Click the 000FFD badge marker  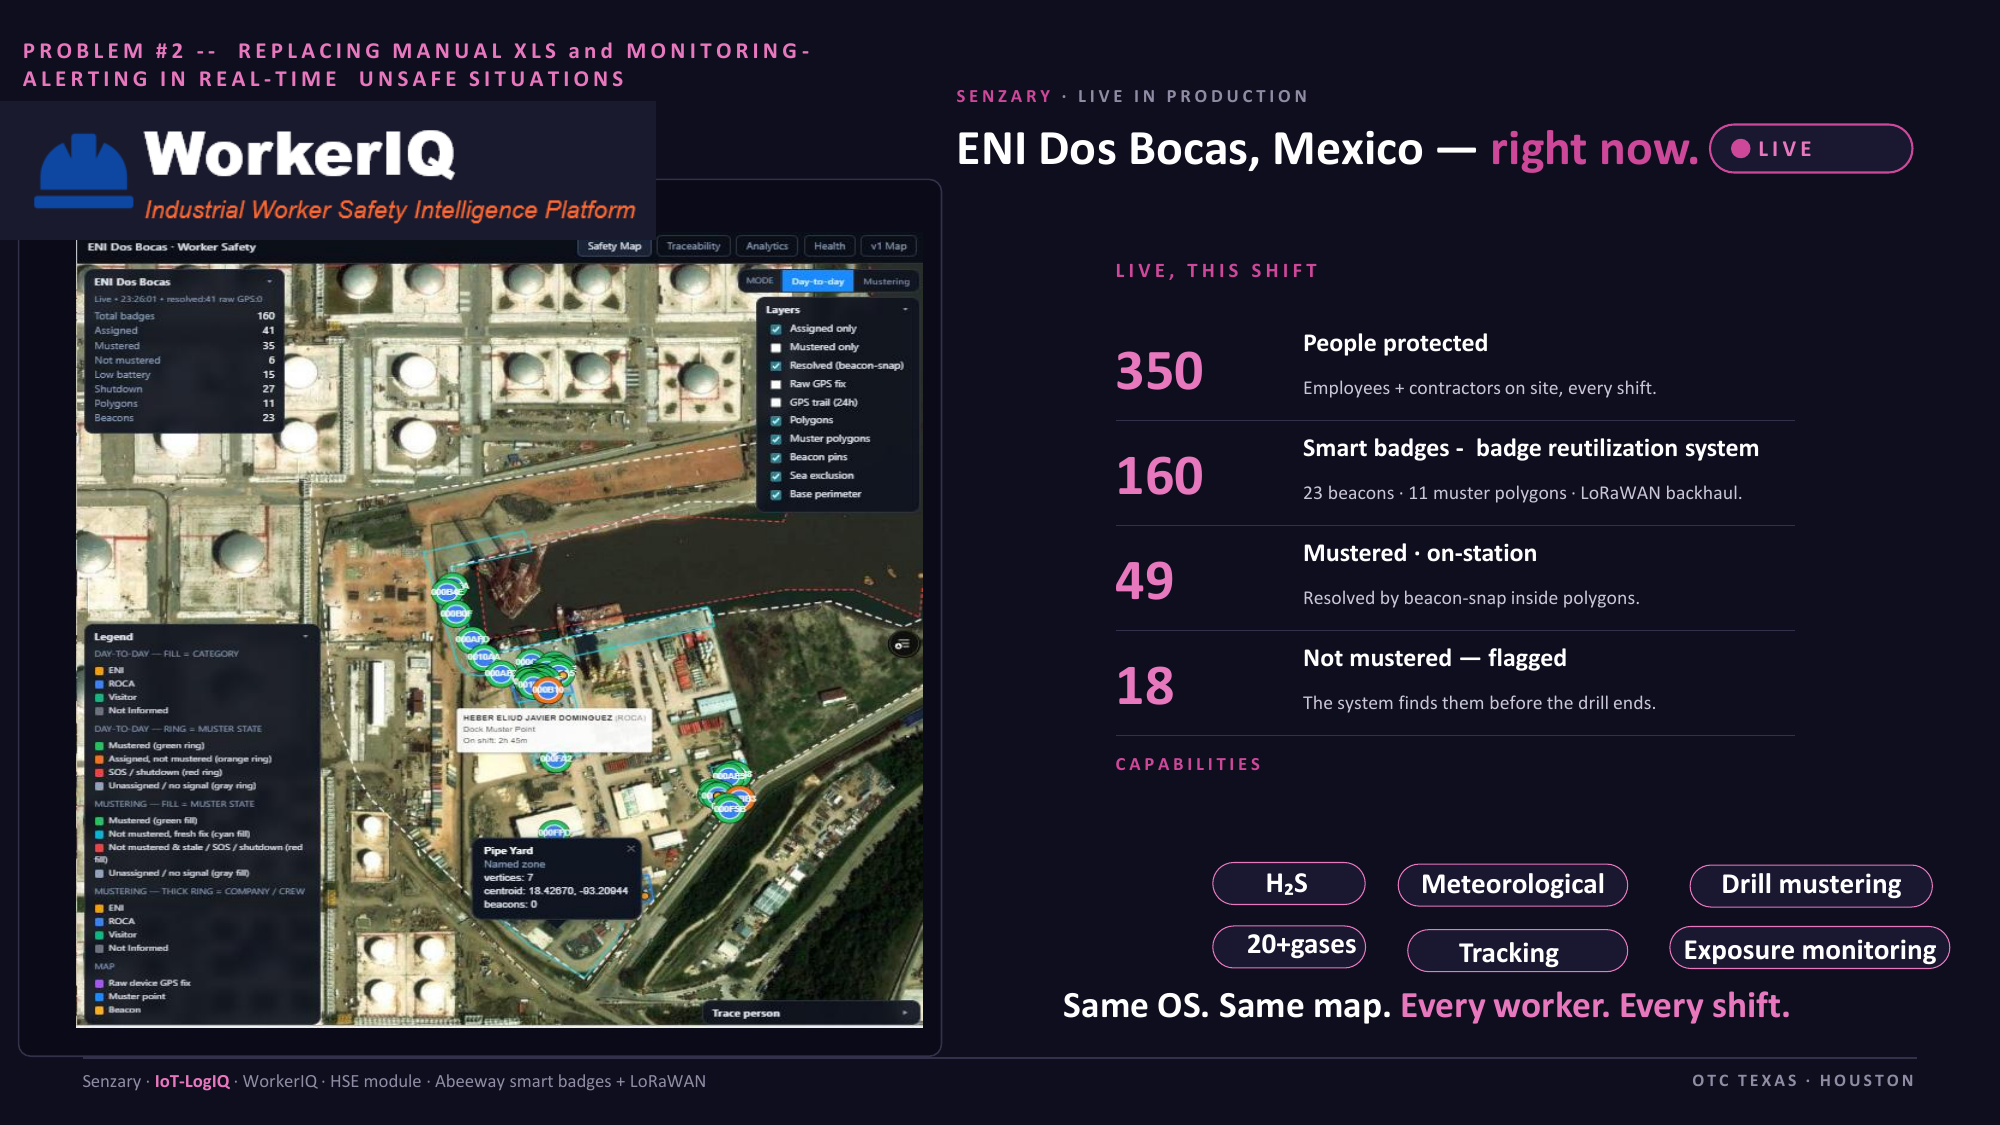[553, 831]
